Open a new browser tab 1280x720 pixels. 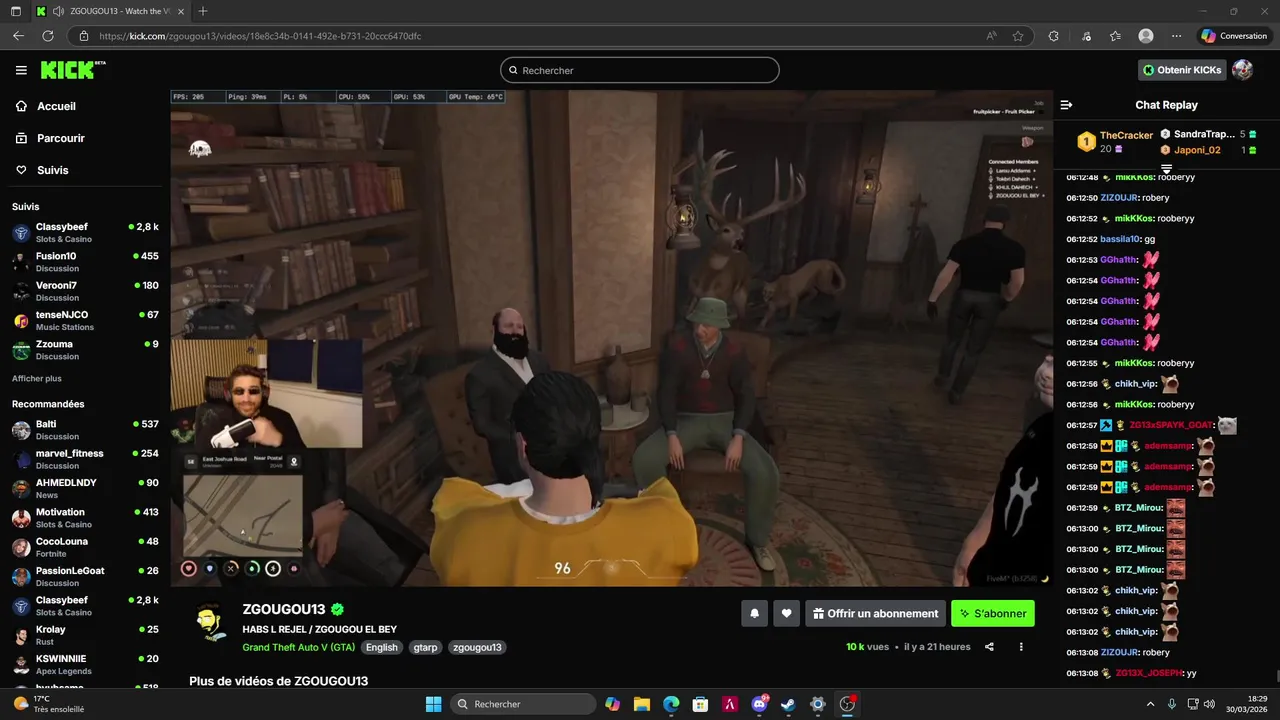point(203,11)
